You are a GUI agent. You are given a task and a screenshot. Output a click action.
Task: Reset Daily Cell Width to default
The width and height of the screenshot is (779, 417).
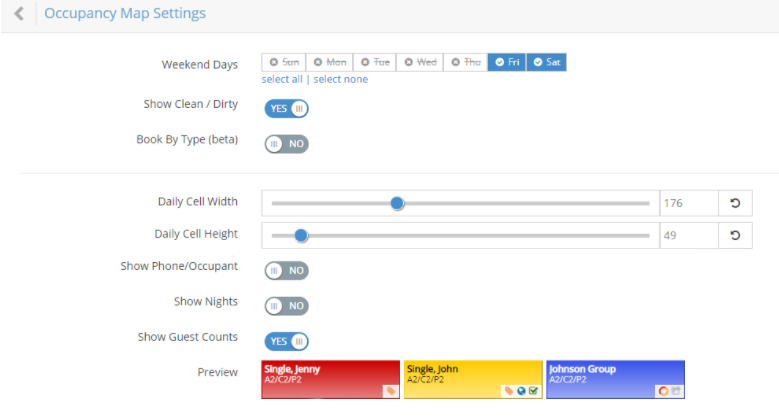click(x=735, y=203)
